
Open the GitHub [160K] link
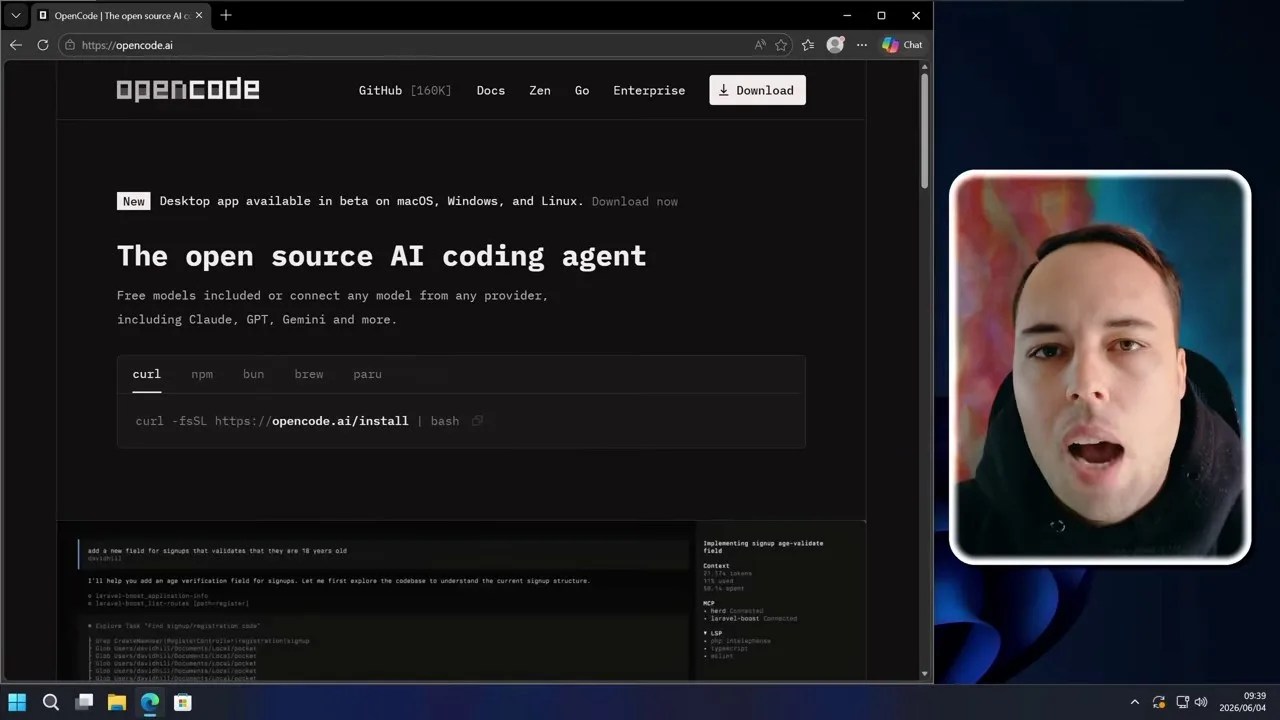point(405,90)
